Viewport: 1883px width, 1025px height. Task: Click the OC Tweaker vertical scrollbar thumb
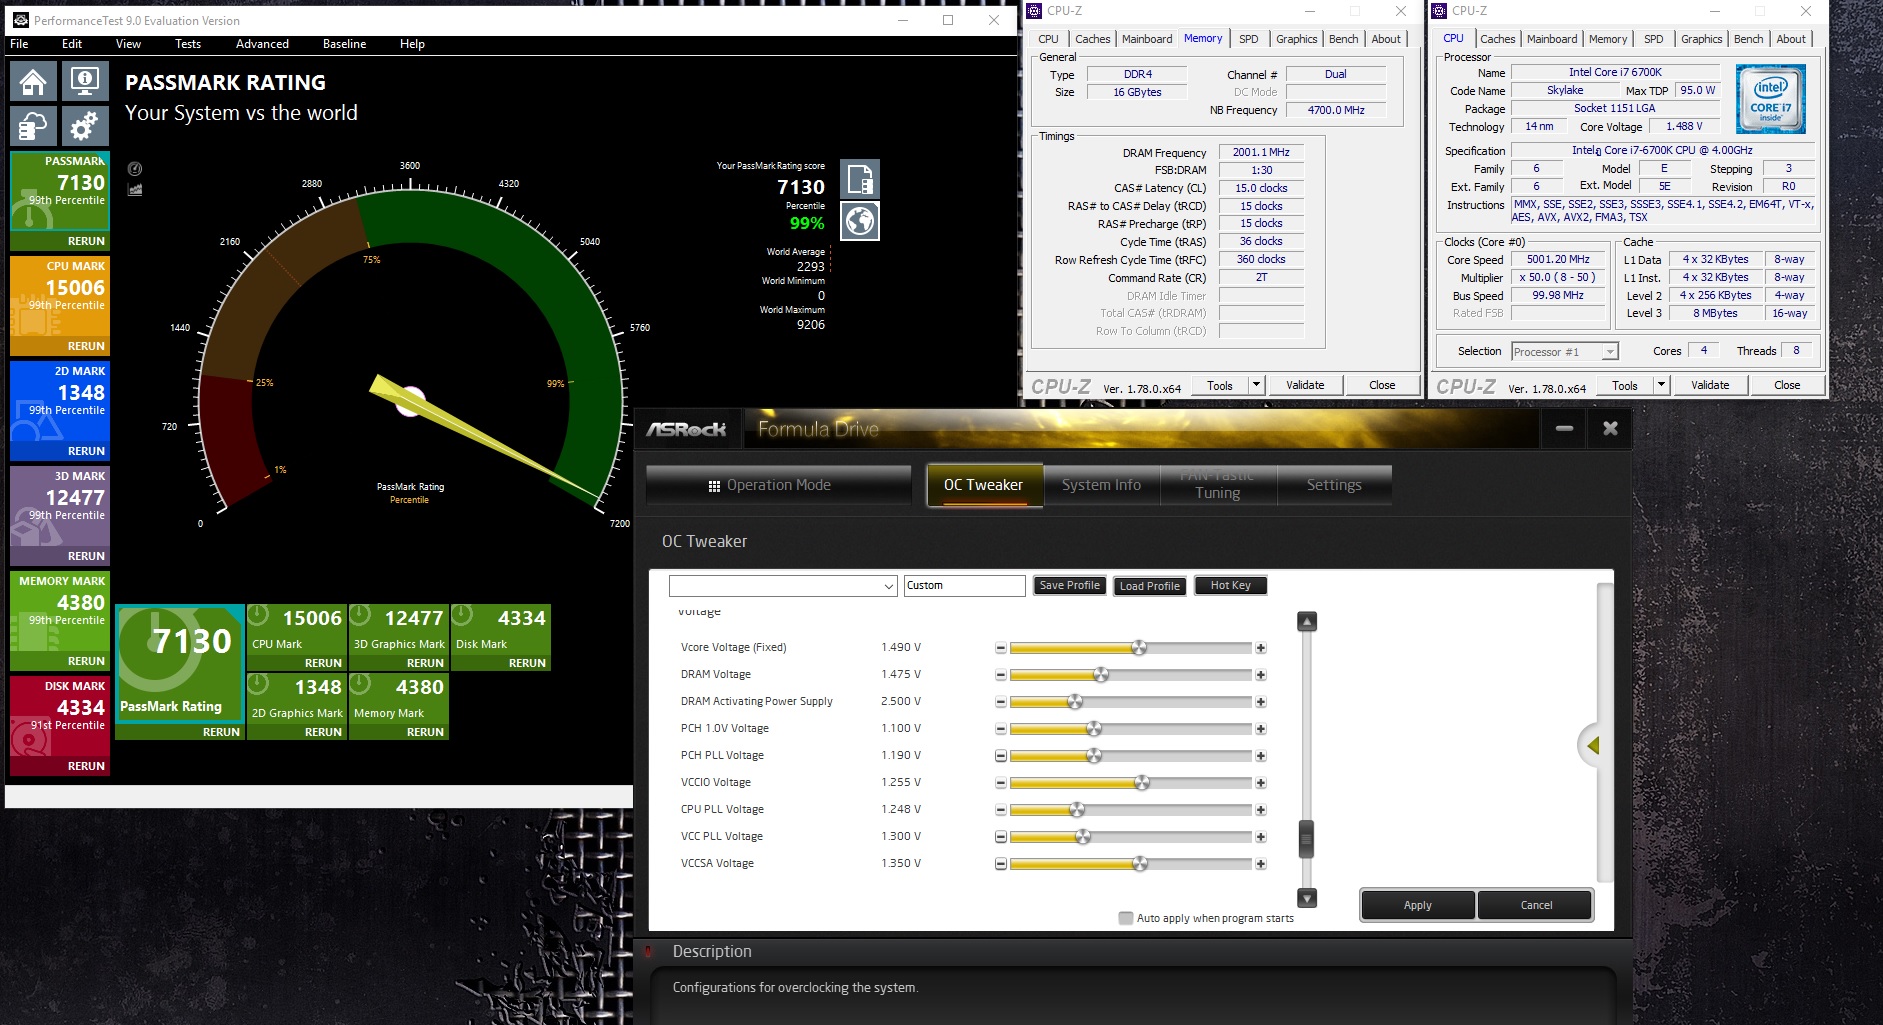point(1306,839)
